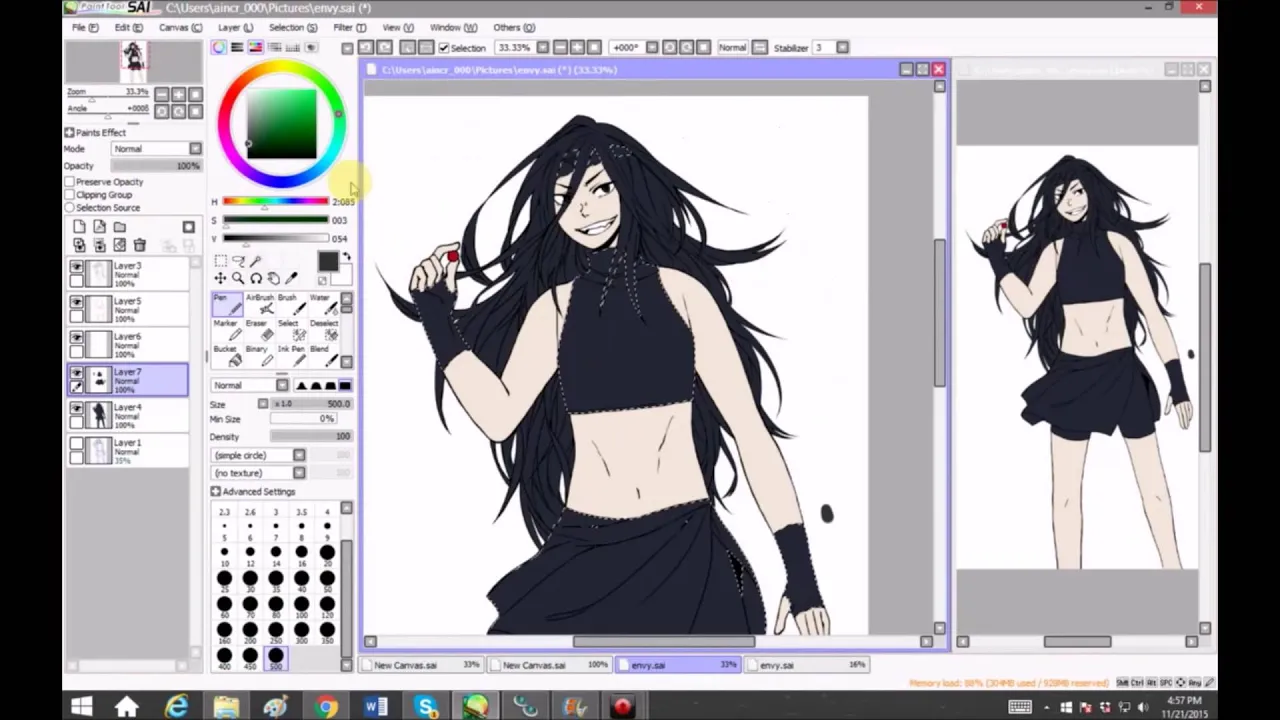Screen dimensions: 1280x720
Task: Select the Pen brush tool
Action: click(227, 304)
